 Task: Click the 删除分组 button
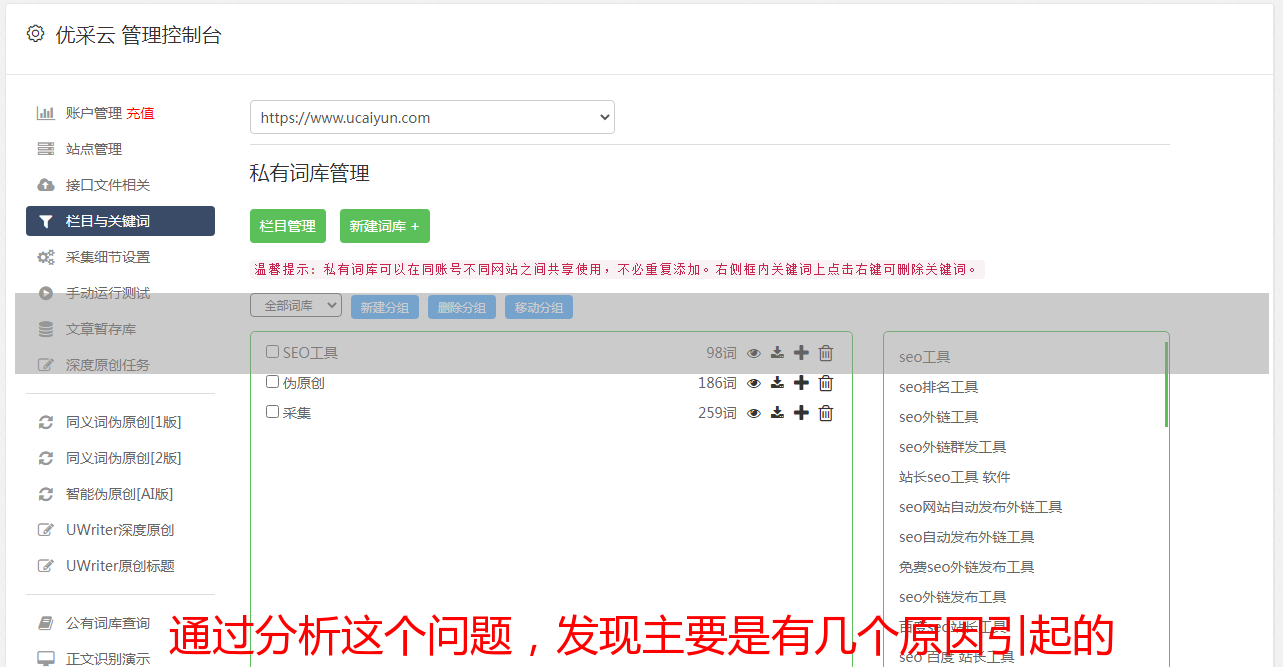(x=462, y=307)
